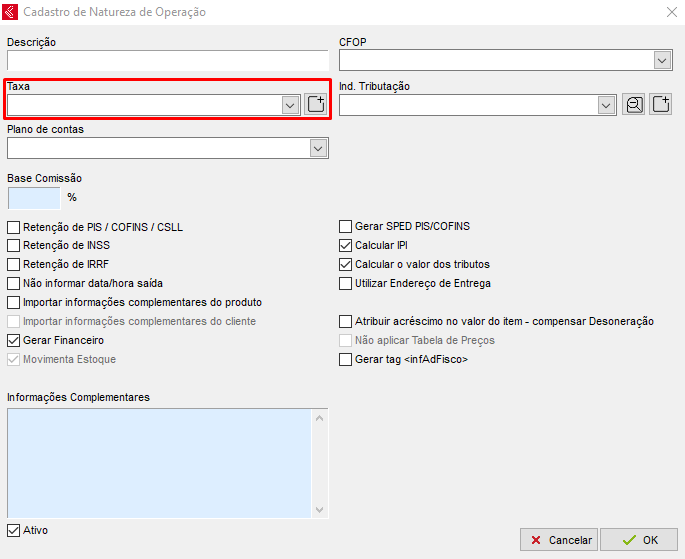Click the new-record icon beside Taxa

[315, 105]
